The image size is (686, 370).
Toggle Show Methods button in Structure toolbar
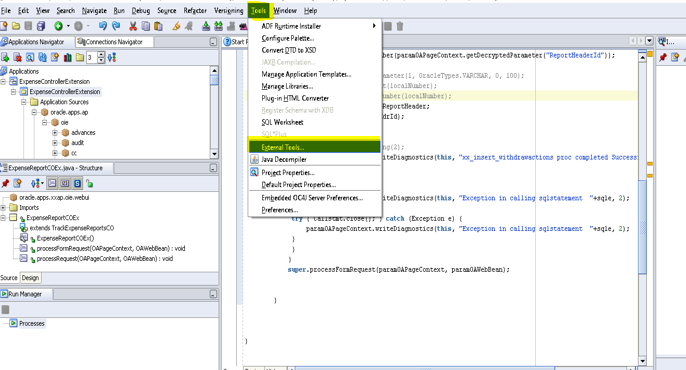coord(52,183)
